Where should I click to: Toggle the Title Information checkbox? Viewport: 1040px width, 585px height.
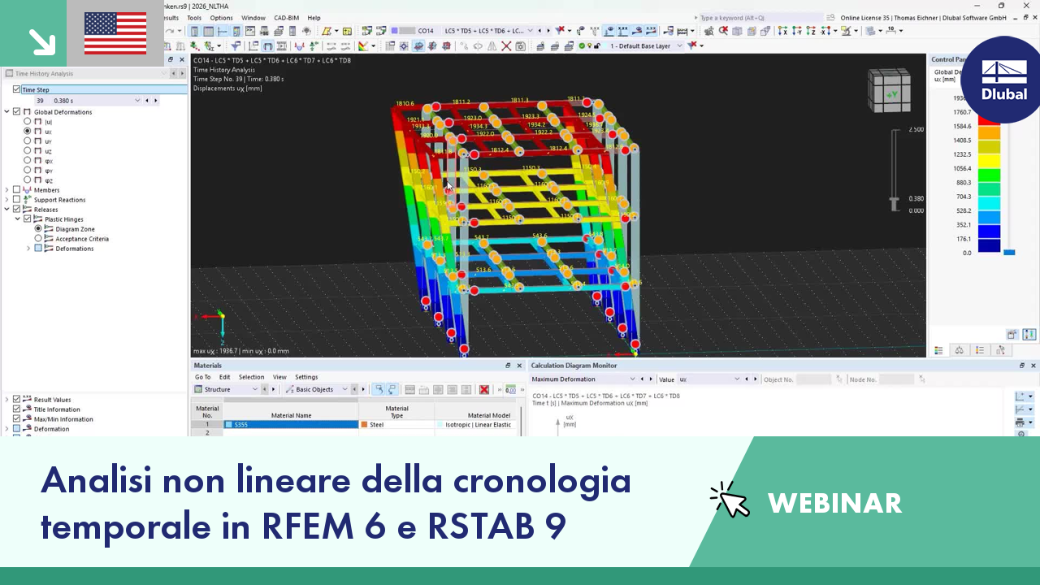coord(17,409)
